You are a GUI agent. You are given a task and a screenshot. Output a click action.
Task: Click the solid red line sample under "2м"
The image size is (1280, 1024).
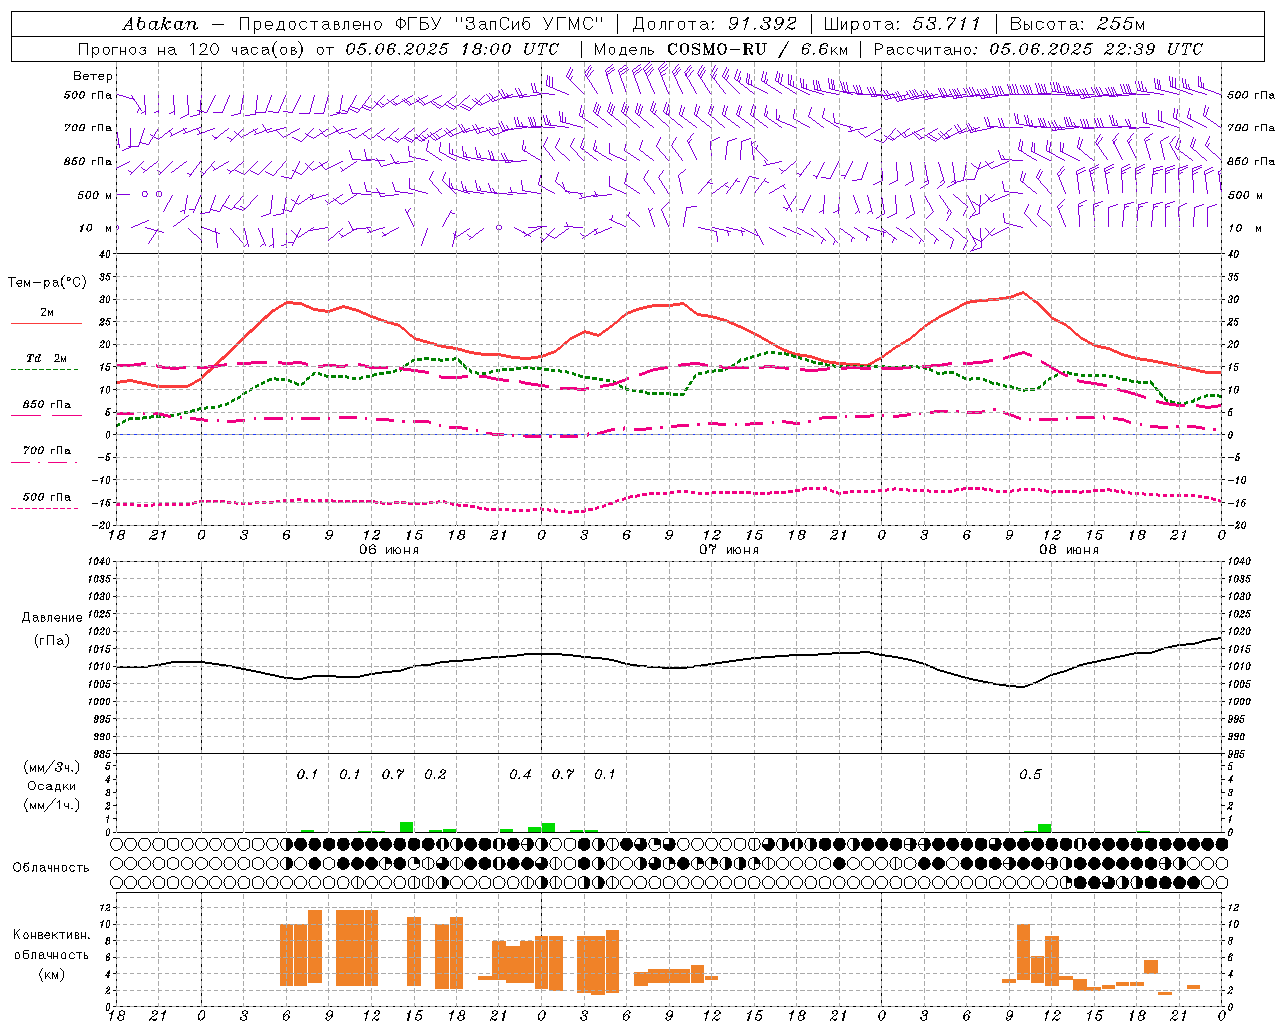[46, 324]
